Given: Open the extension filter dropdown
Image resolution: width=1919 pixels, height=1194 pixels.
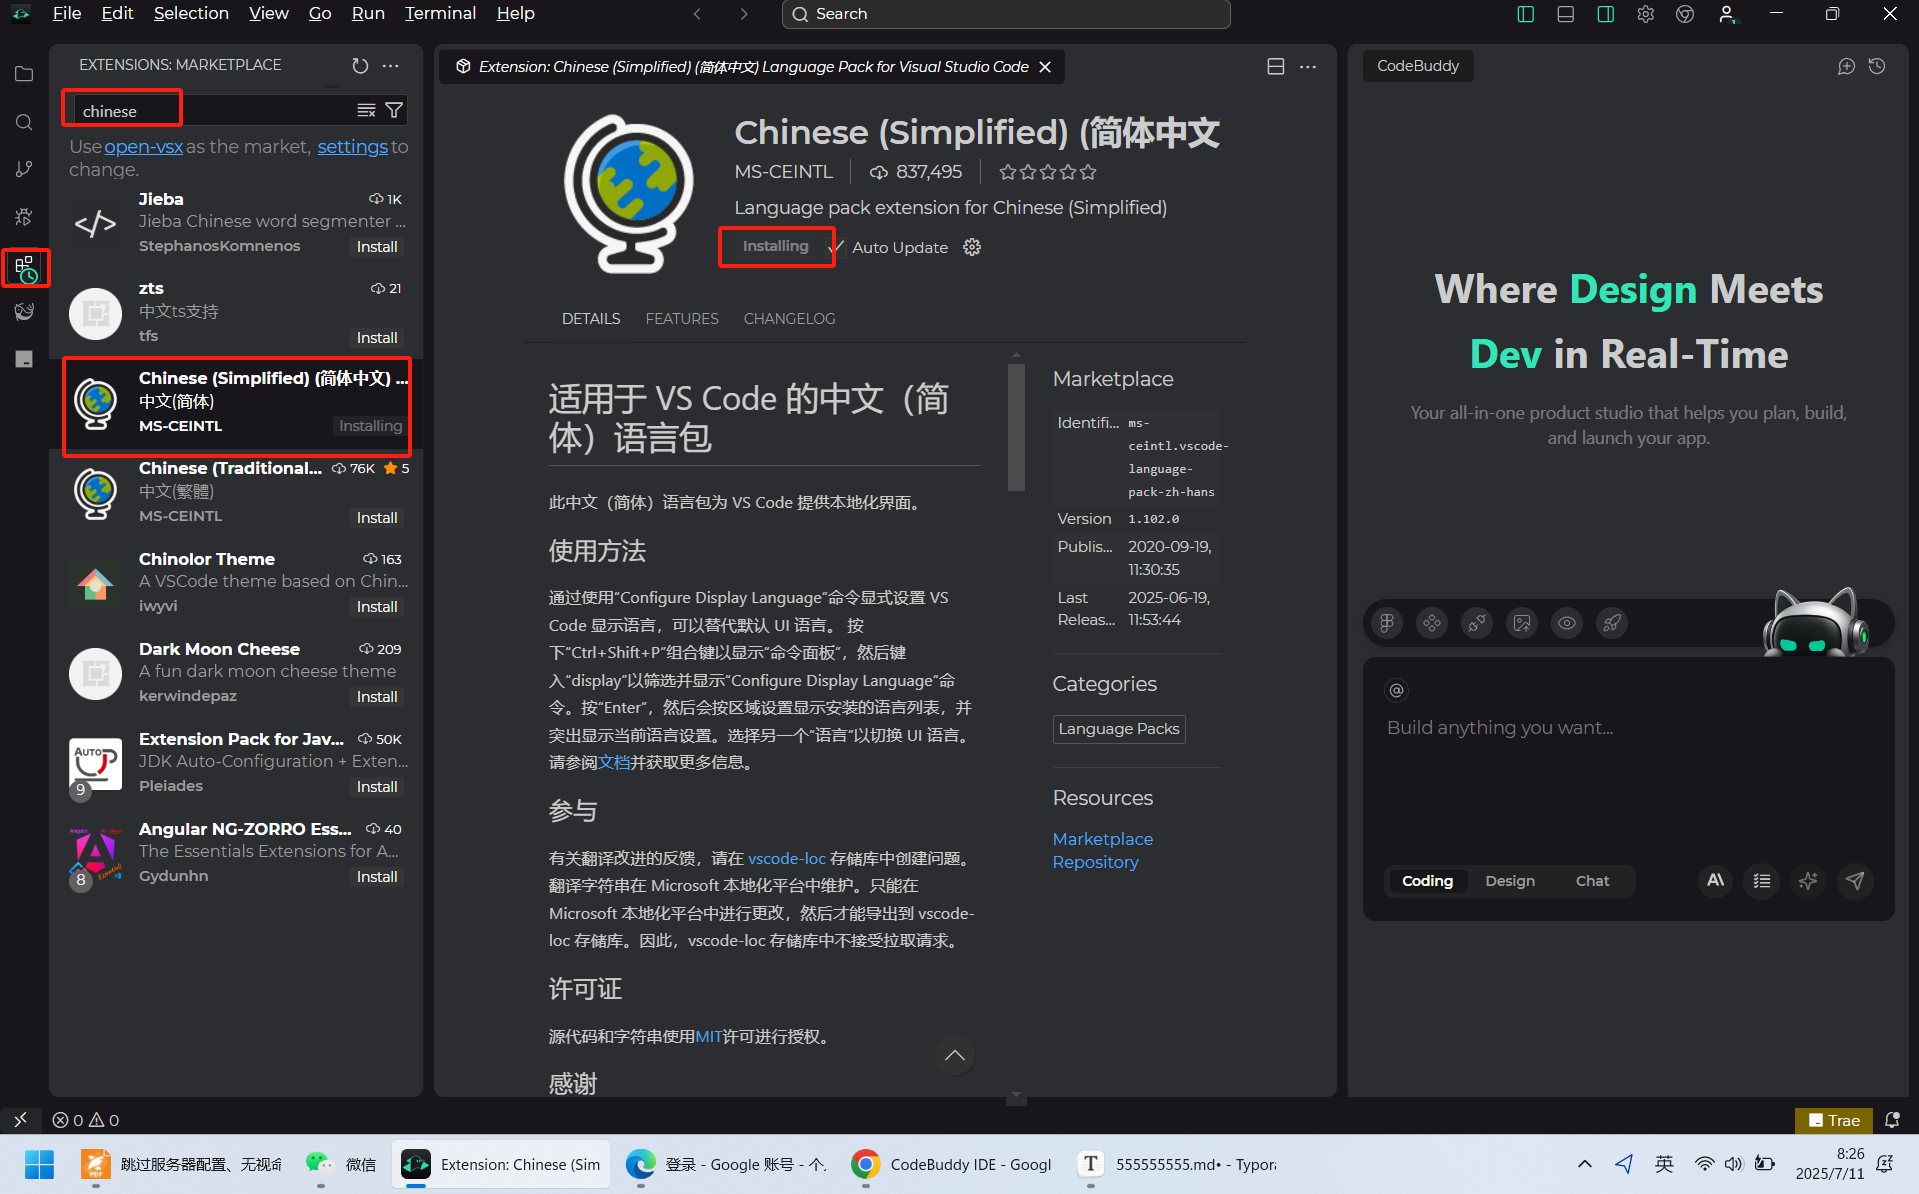Looking at the screenshot, I should [394, 110].
